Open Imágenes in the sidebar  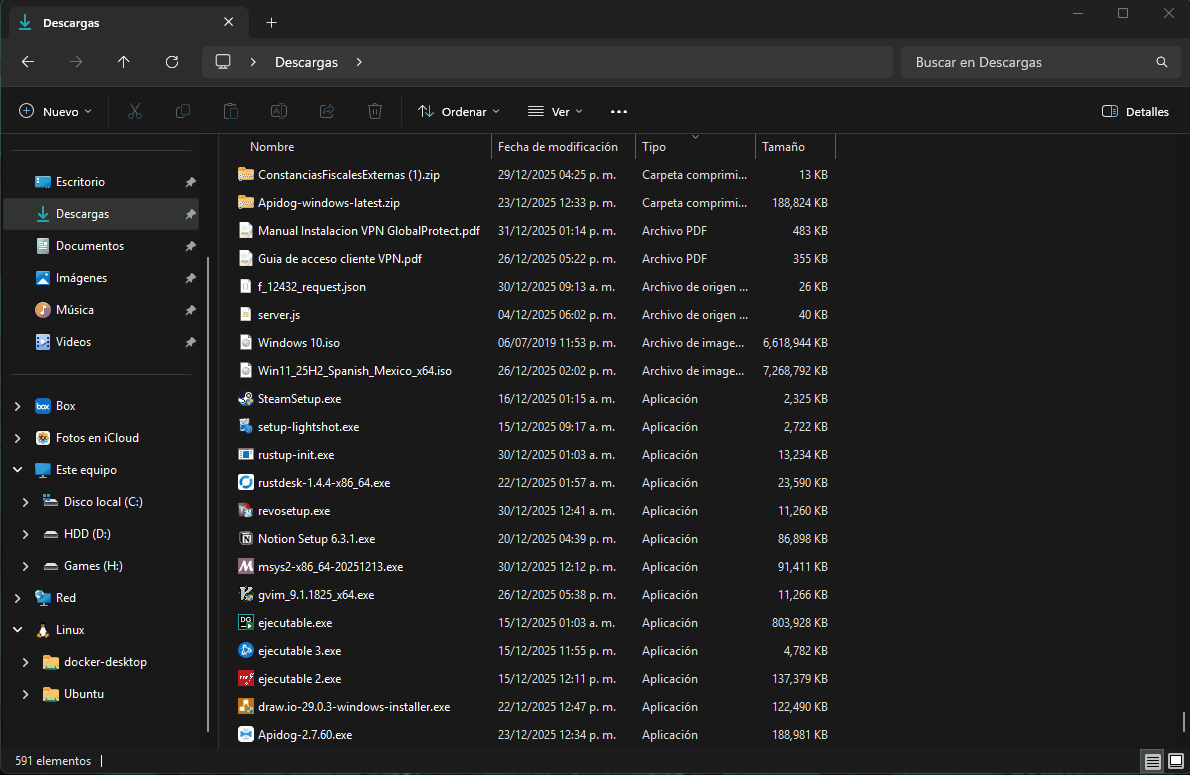[x=101, y=278]
